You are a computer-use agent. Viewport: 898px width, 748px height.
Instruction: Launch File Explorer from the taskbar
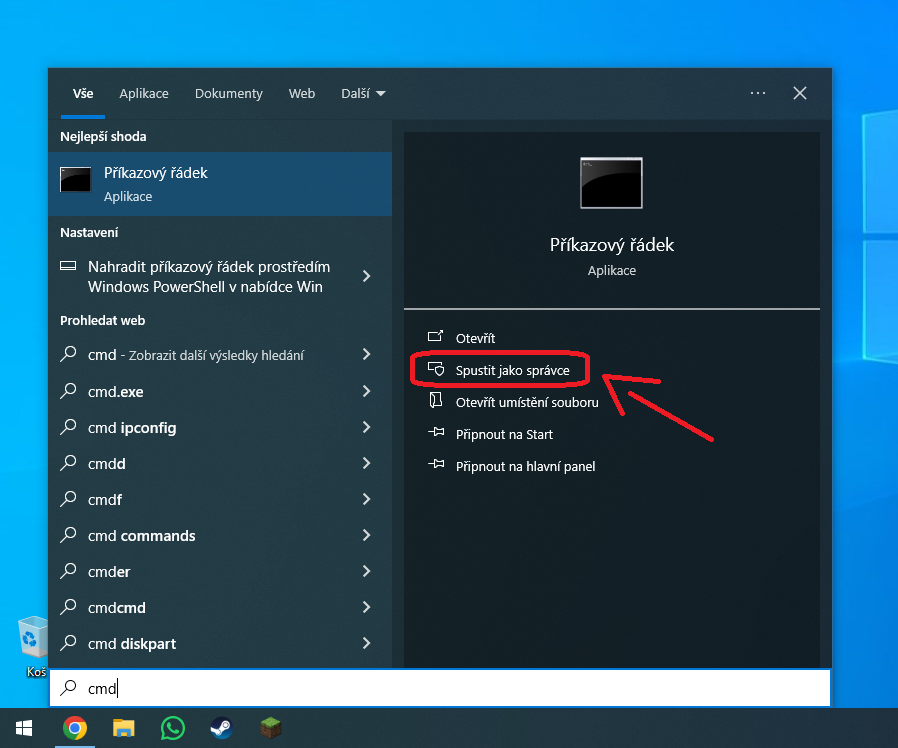click(x=123, y=727)
